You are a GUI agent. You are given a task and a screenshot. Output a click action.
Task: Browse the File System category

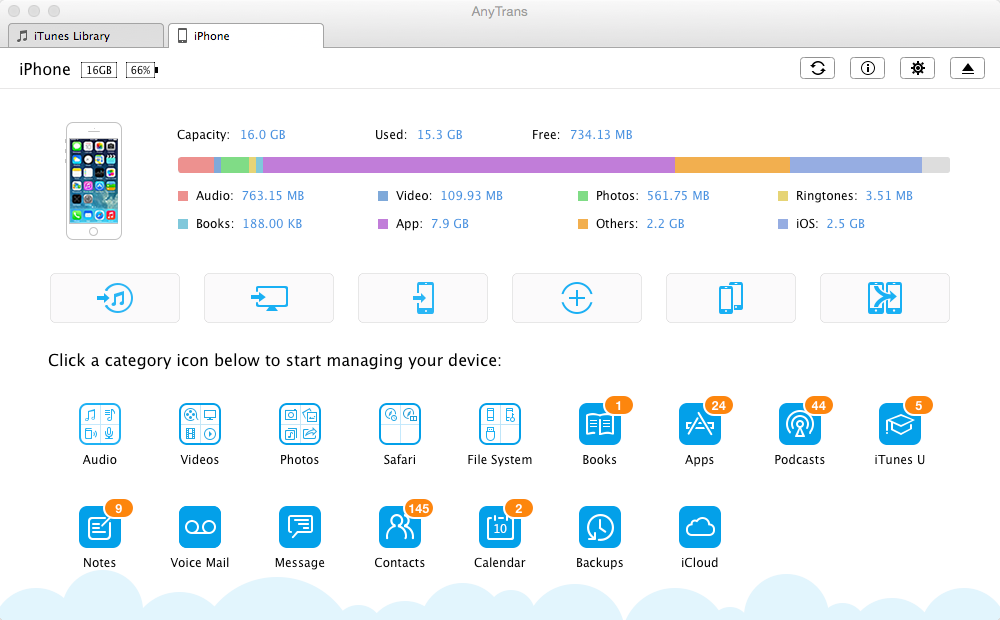point(500,424)
